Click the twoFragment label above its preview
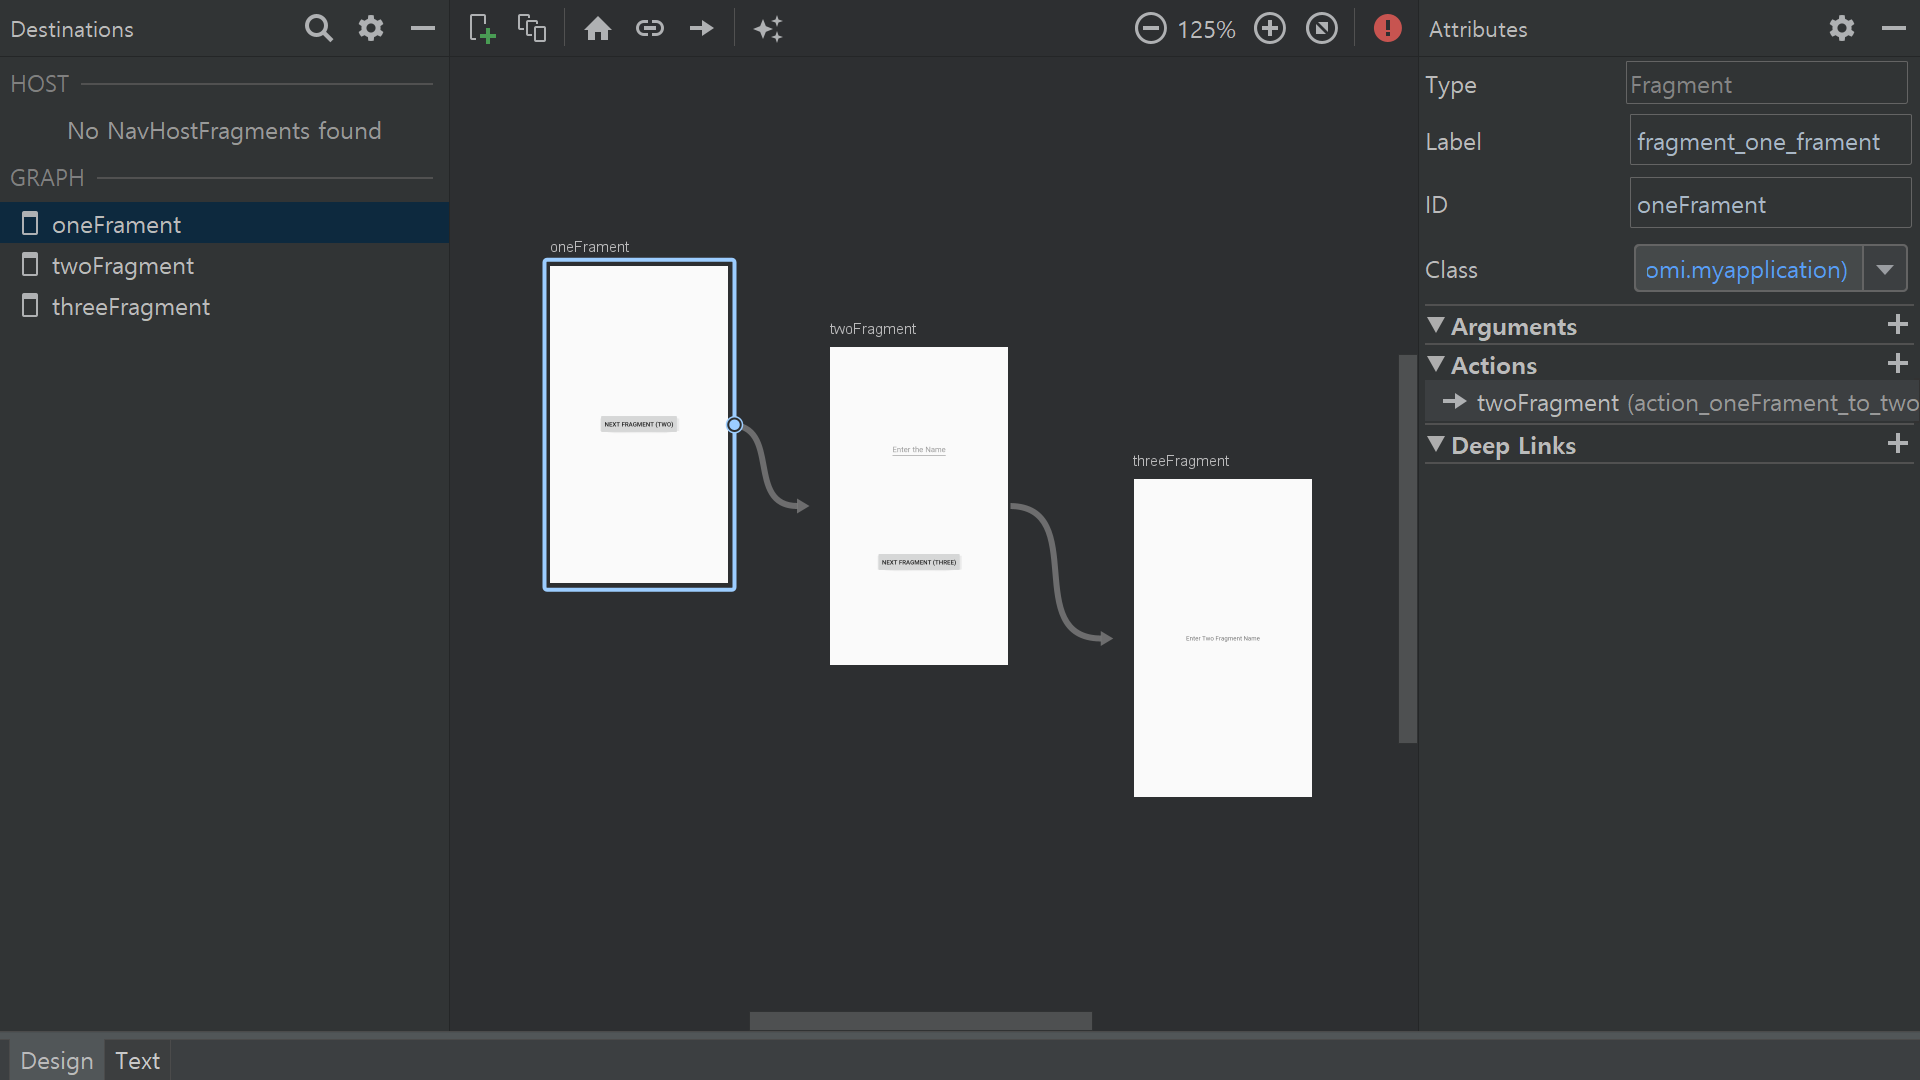The width and height of the screenshot is (1920, 1080). [x=873, y=329]
